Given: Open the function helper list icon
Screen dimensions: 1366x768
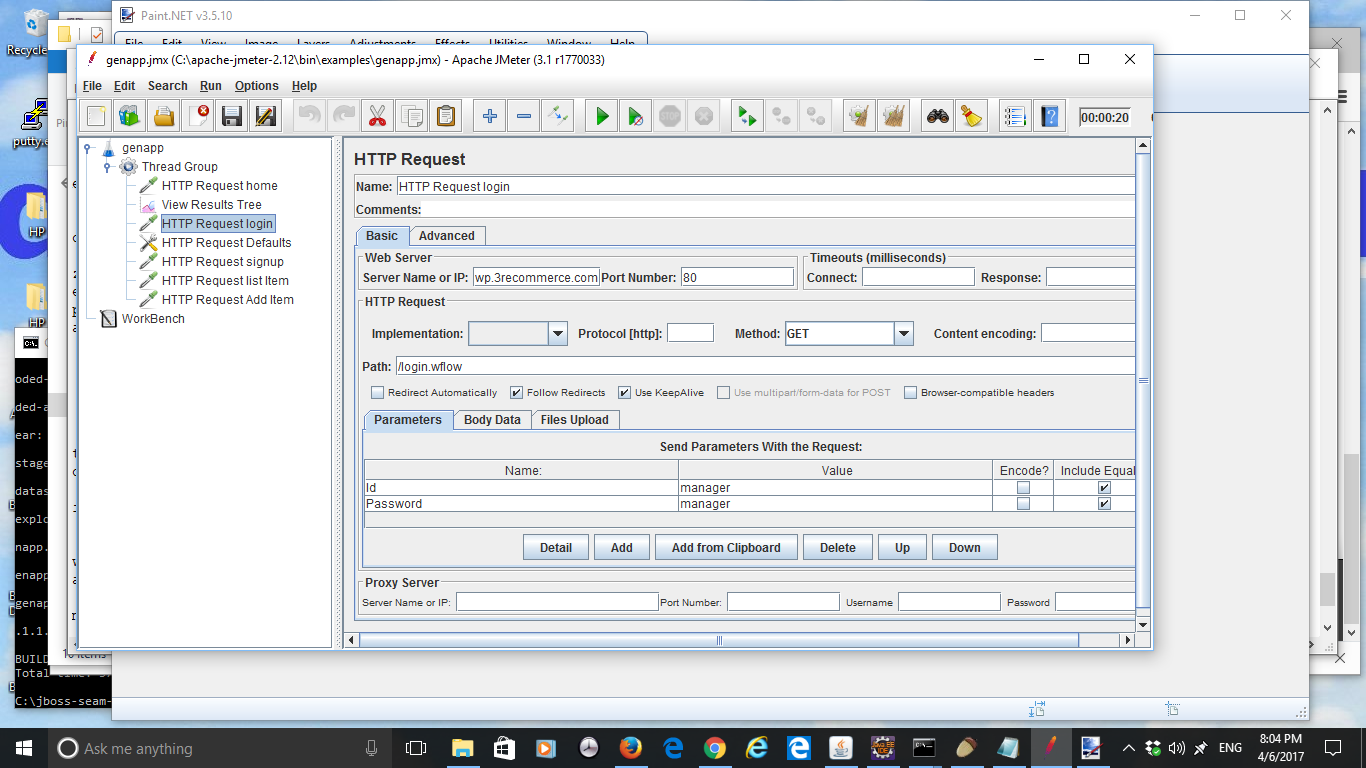Looking at the screenshot, I should (x=1016, y=116).
